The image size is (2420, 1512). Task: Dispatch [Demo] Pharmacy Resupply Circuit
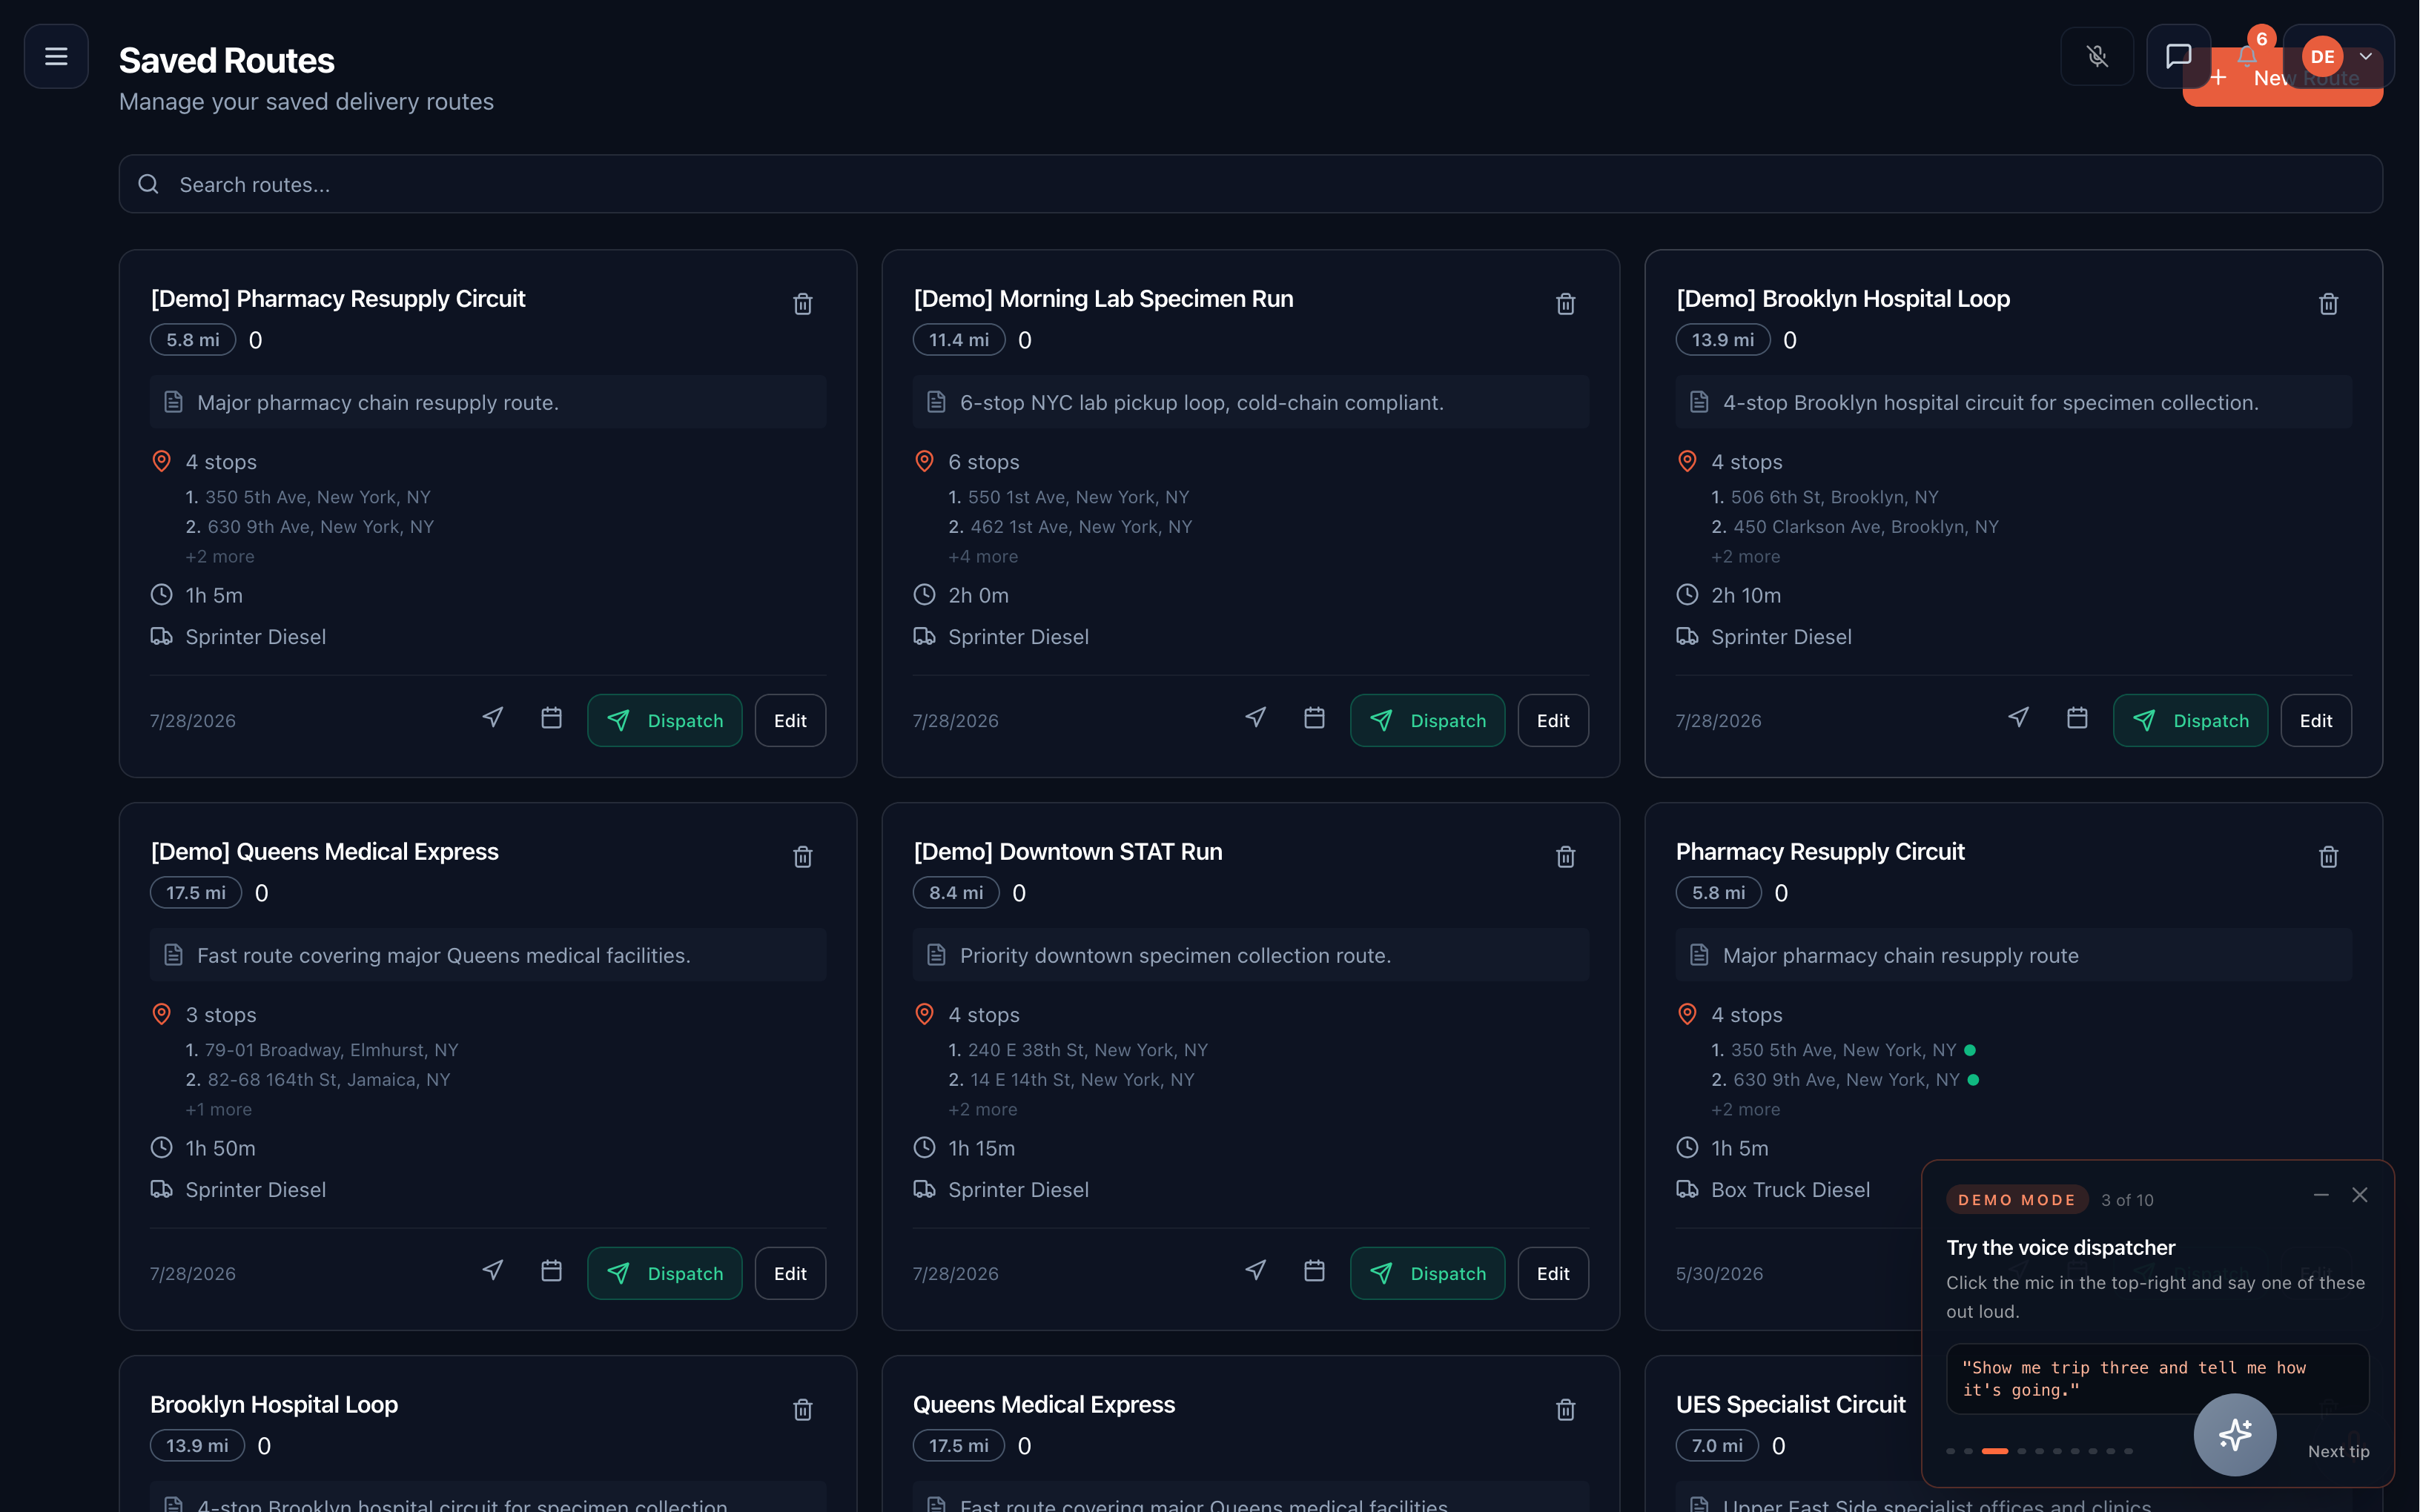tap(665, 721)
